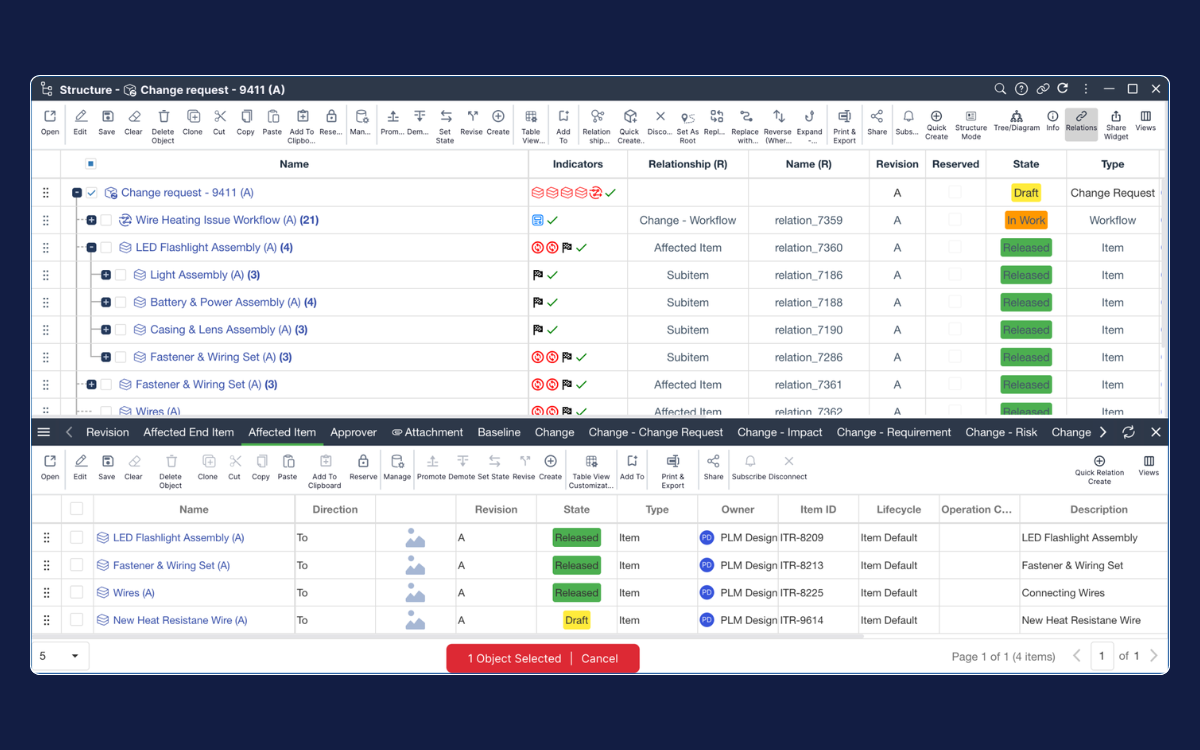Screen dimensions: 1200x750
Task: Toggle checkbox for Change request - 9411 row
Action: pyautogui.click(x=92, y=193)
